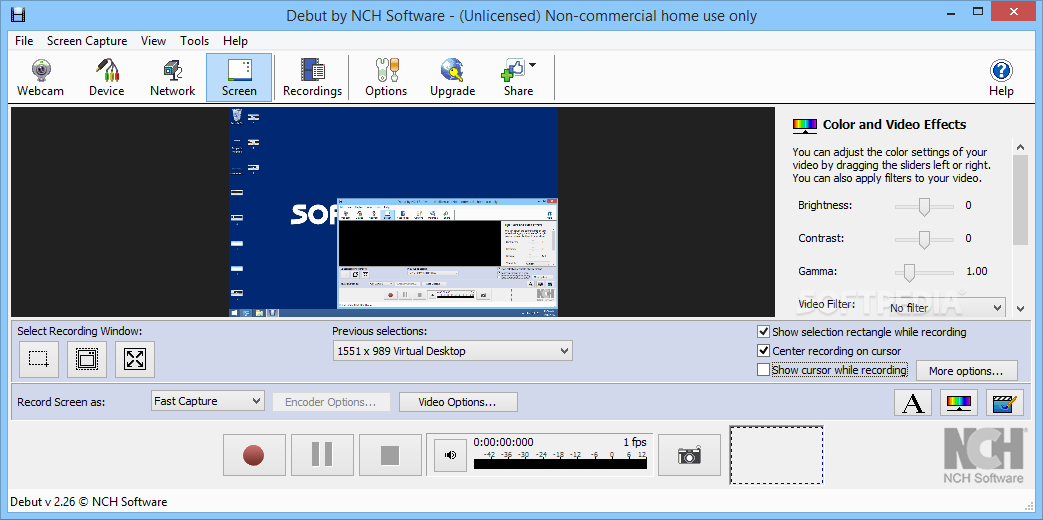Click the Debut v 2.26 status text
This screenshot has width=1043, height=520.
point(88,502)
